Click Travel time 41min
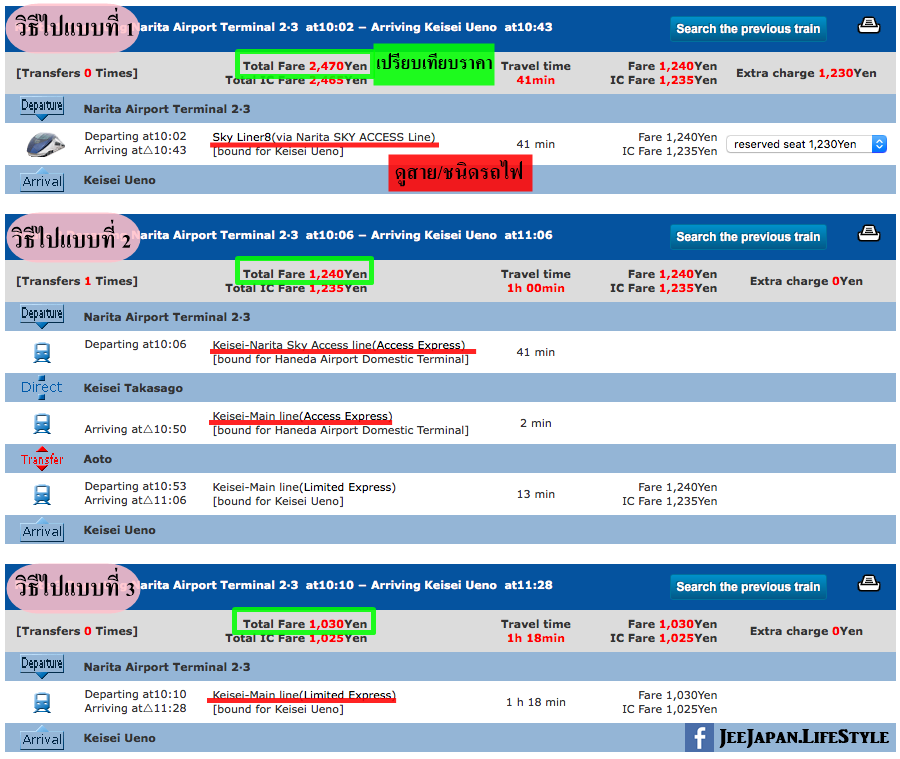The image size is (900, 759). (536, 73)
